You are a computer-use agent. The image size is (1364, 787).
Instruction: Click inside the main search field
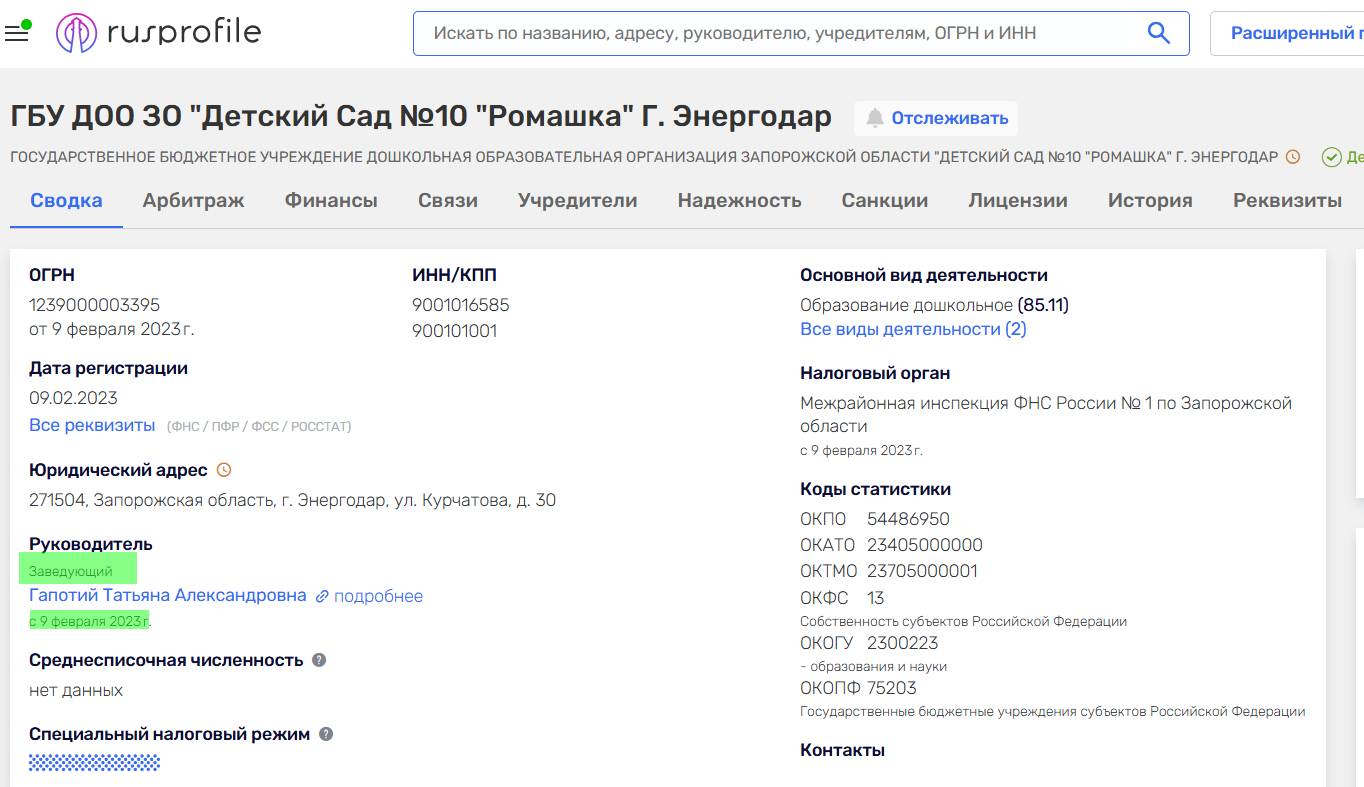[x=750, y=32]
